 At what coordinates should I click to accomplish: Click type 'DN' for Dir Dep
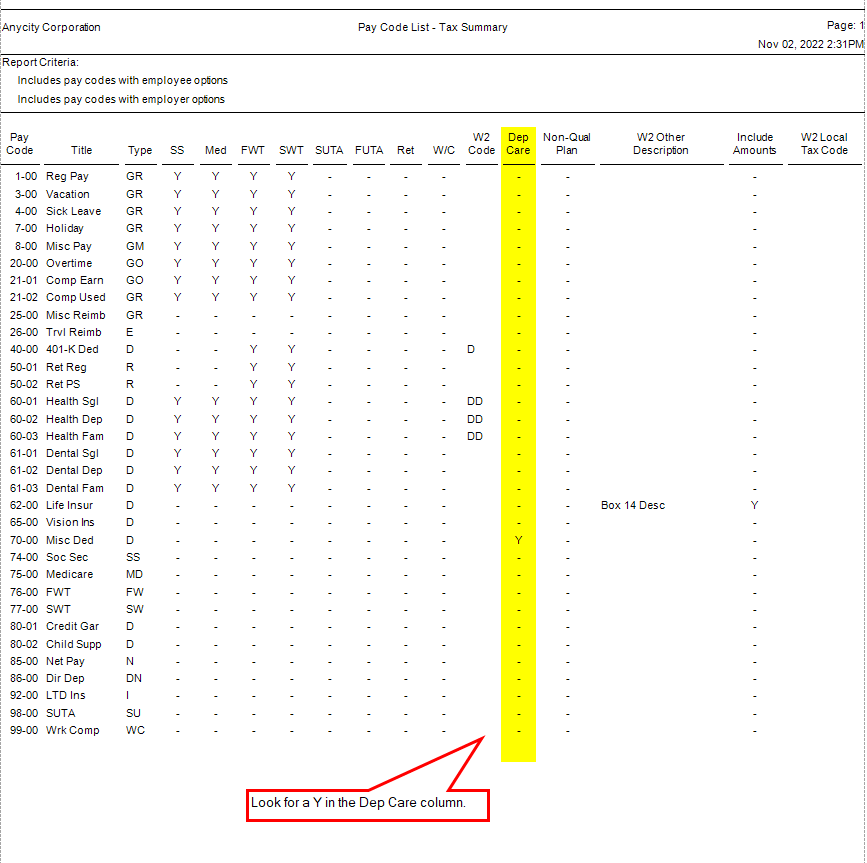click(134, 678)
